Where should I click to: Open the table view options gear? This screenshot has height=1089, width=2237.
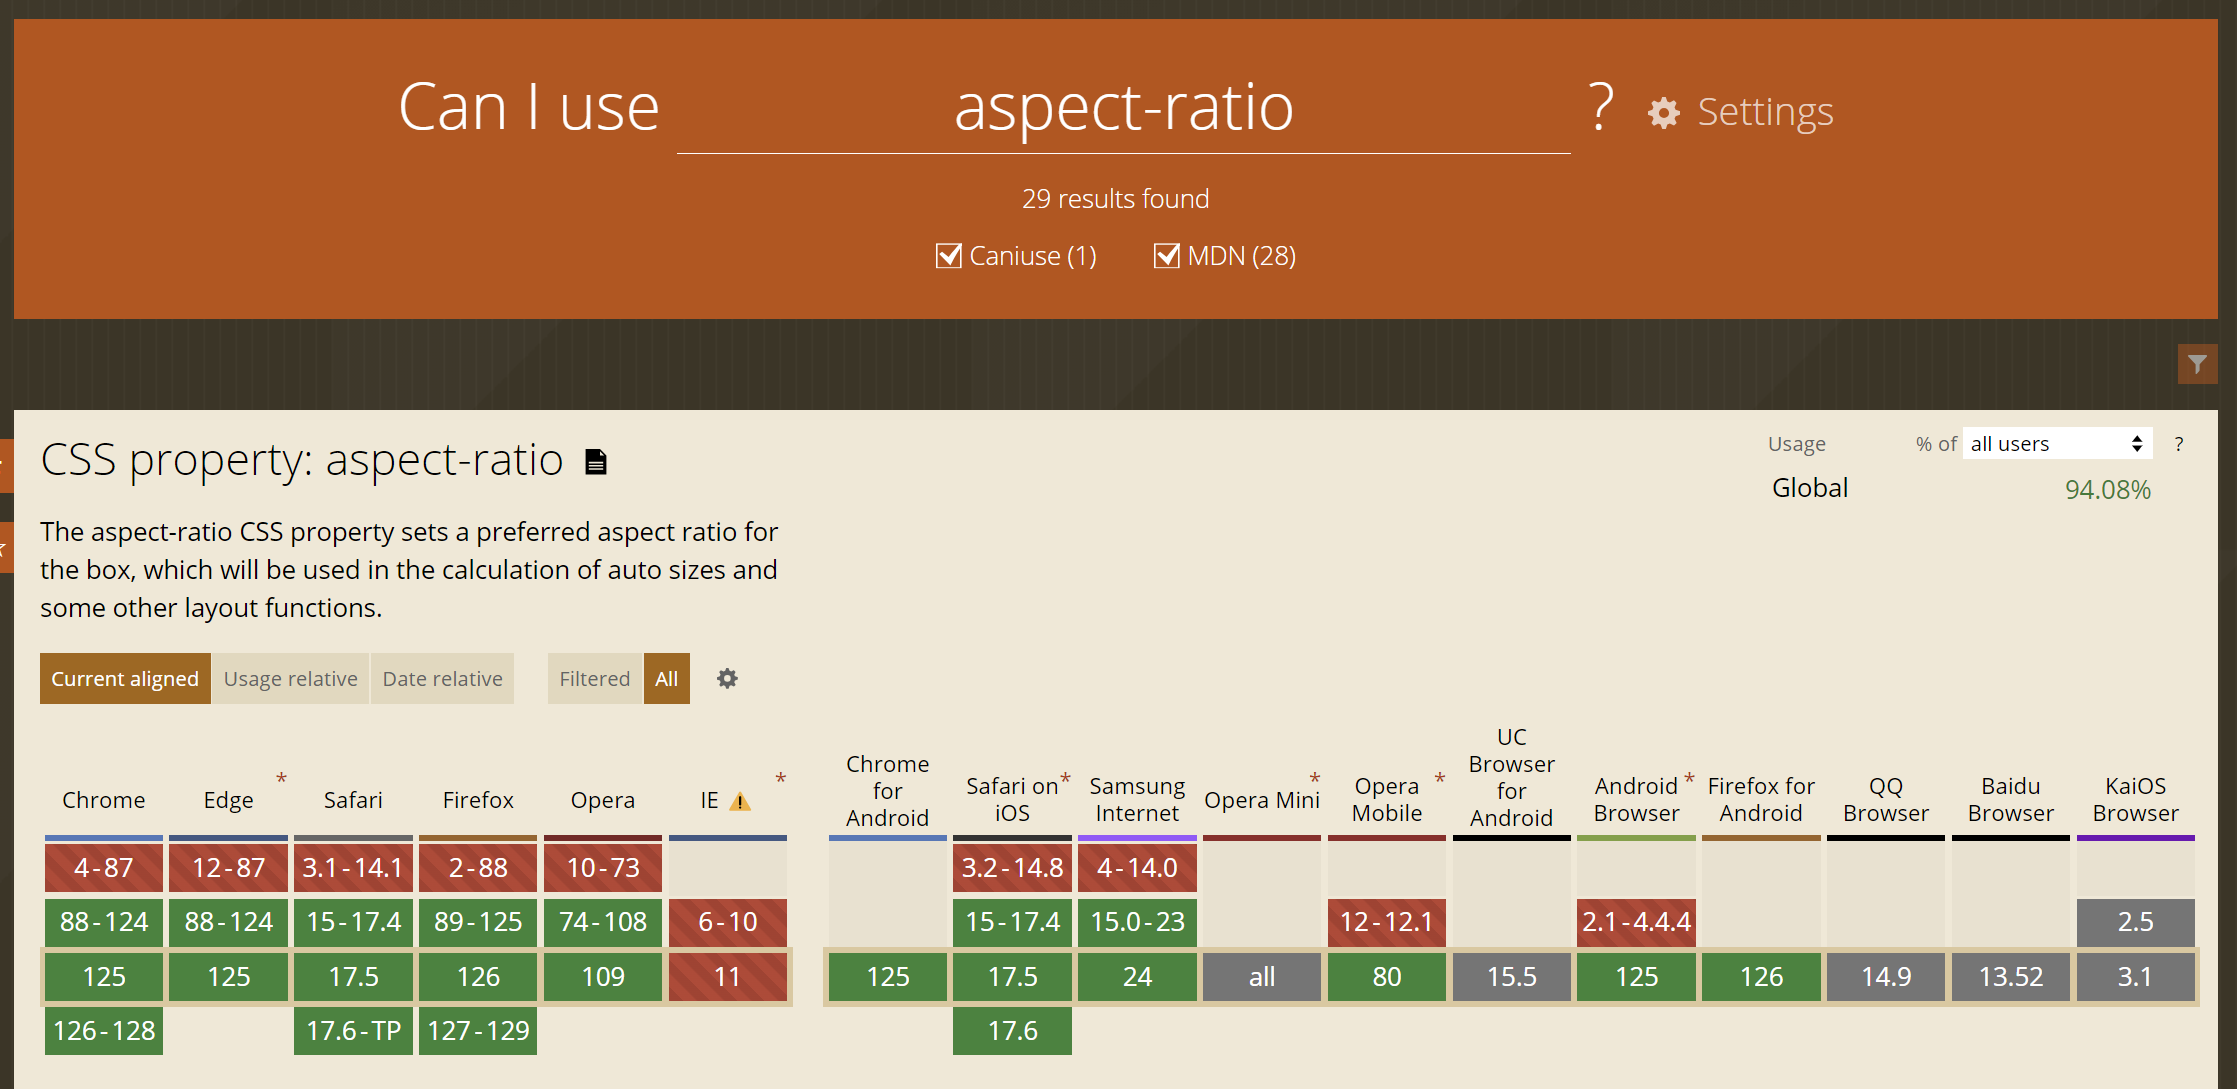pos(727,679)
